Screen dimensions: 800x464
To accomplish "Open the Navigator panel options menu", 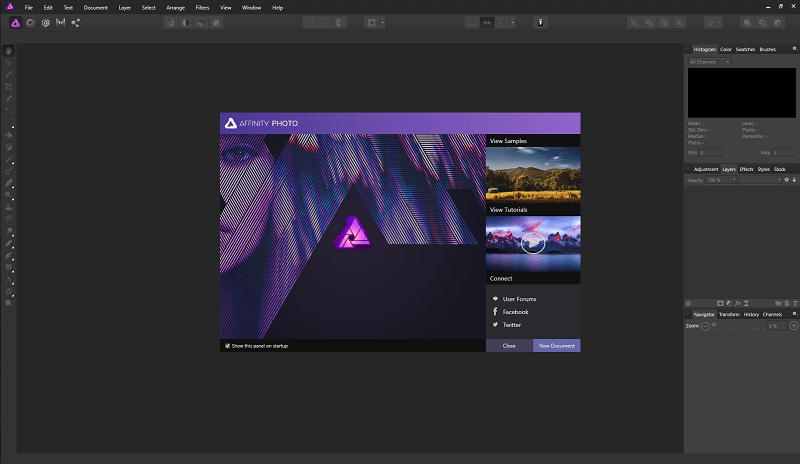I will click(794, 314).
